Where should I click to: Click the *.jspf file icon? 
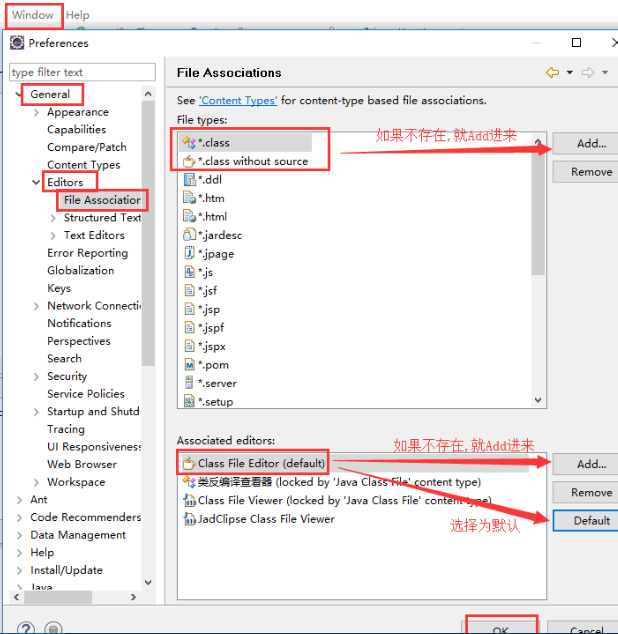189,327
